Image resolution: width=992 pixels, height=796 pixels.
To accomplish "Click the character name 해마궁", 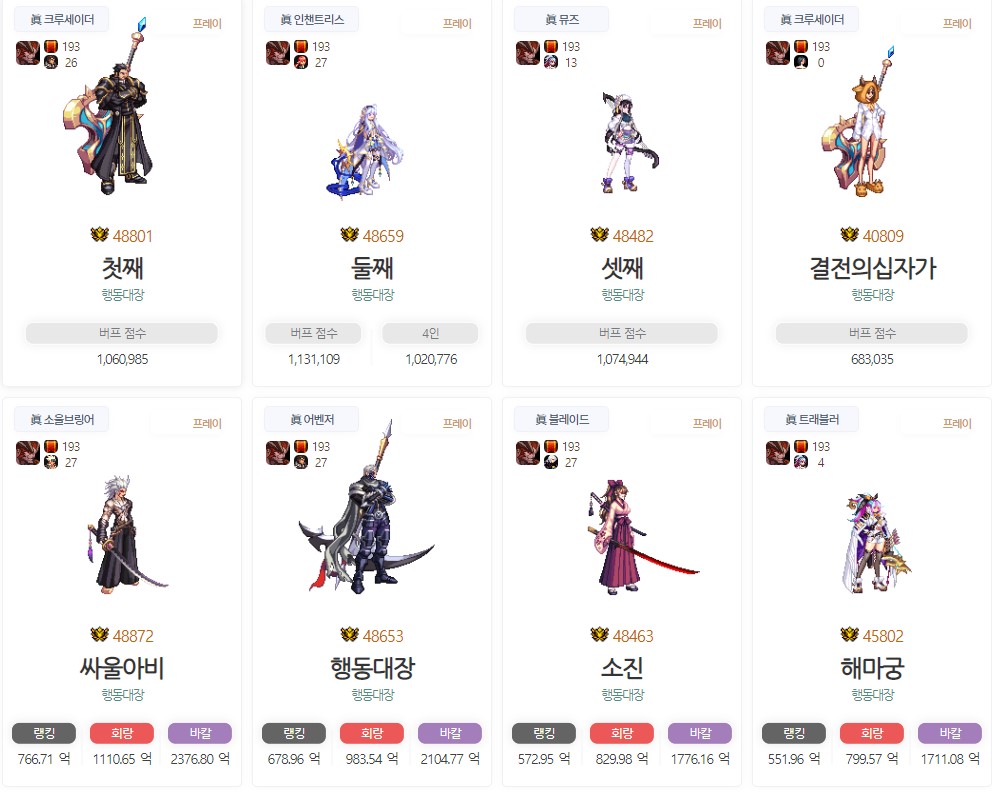I will (x=872, y=668).
